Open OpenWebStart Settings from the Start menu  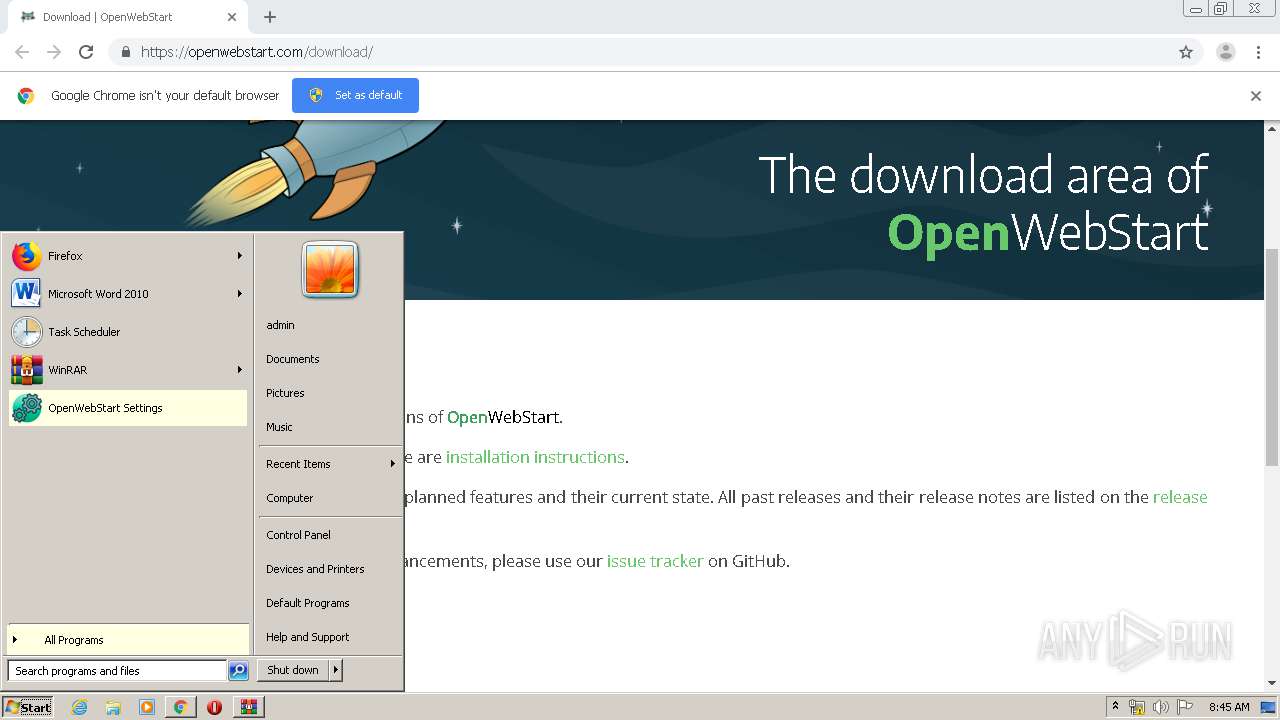tap(127, 408)
